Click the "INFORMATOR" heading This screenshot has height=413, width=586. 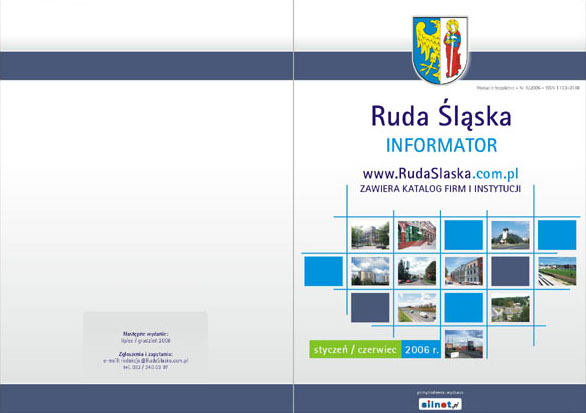tap(441, 145)
